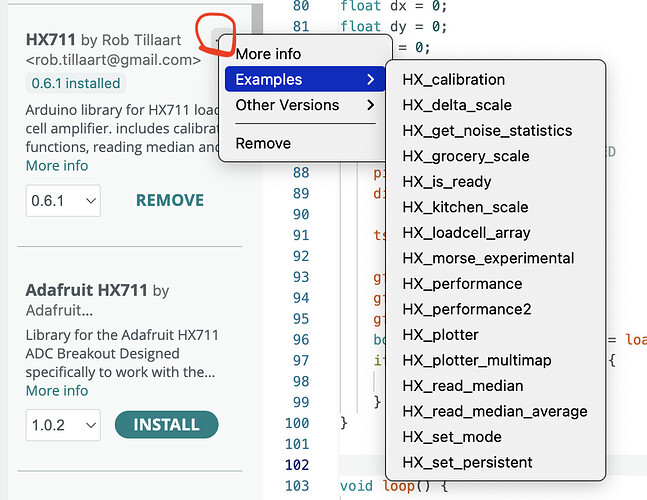Open version dropdown showing 0.6.1
Screen dimensions: 647x500
coord(63,200)
